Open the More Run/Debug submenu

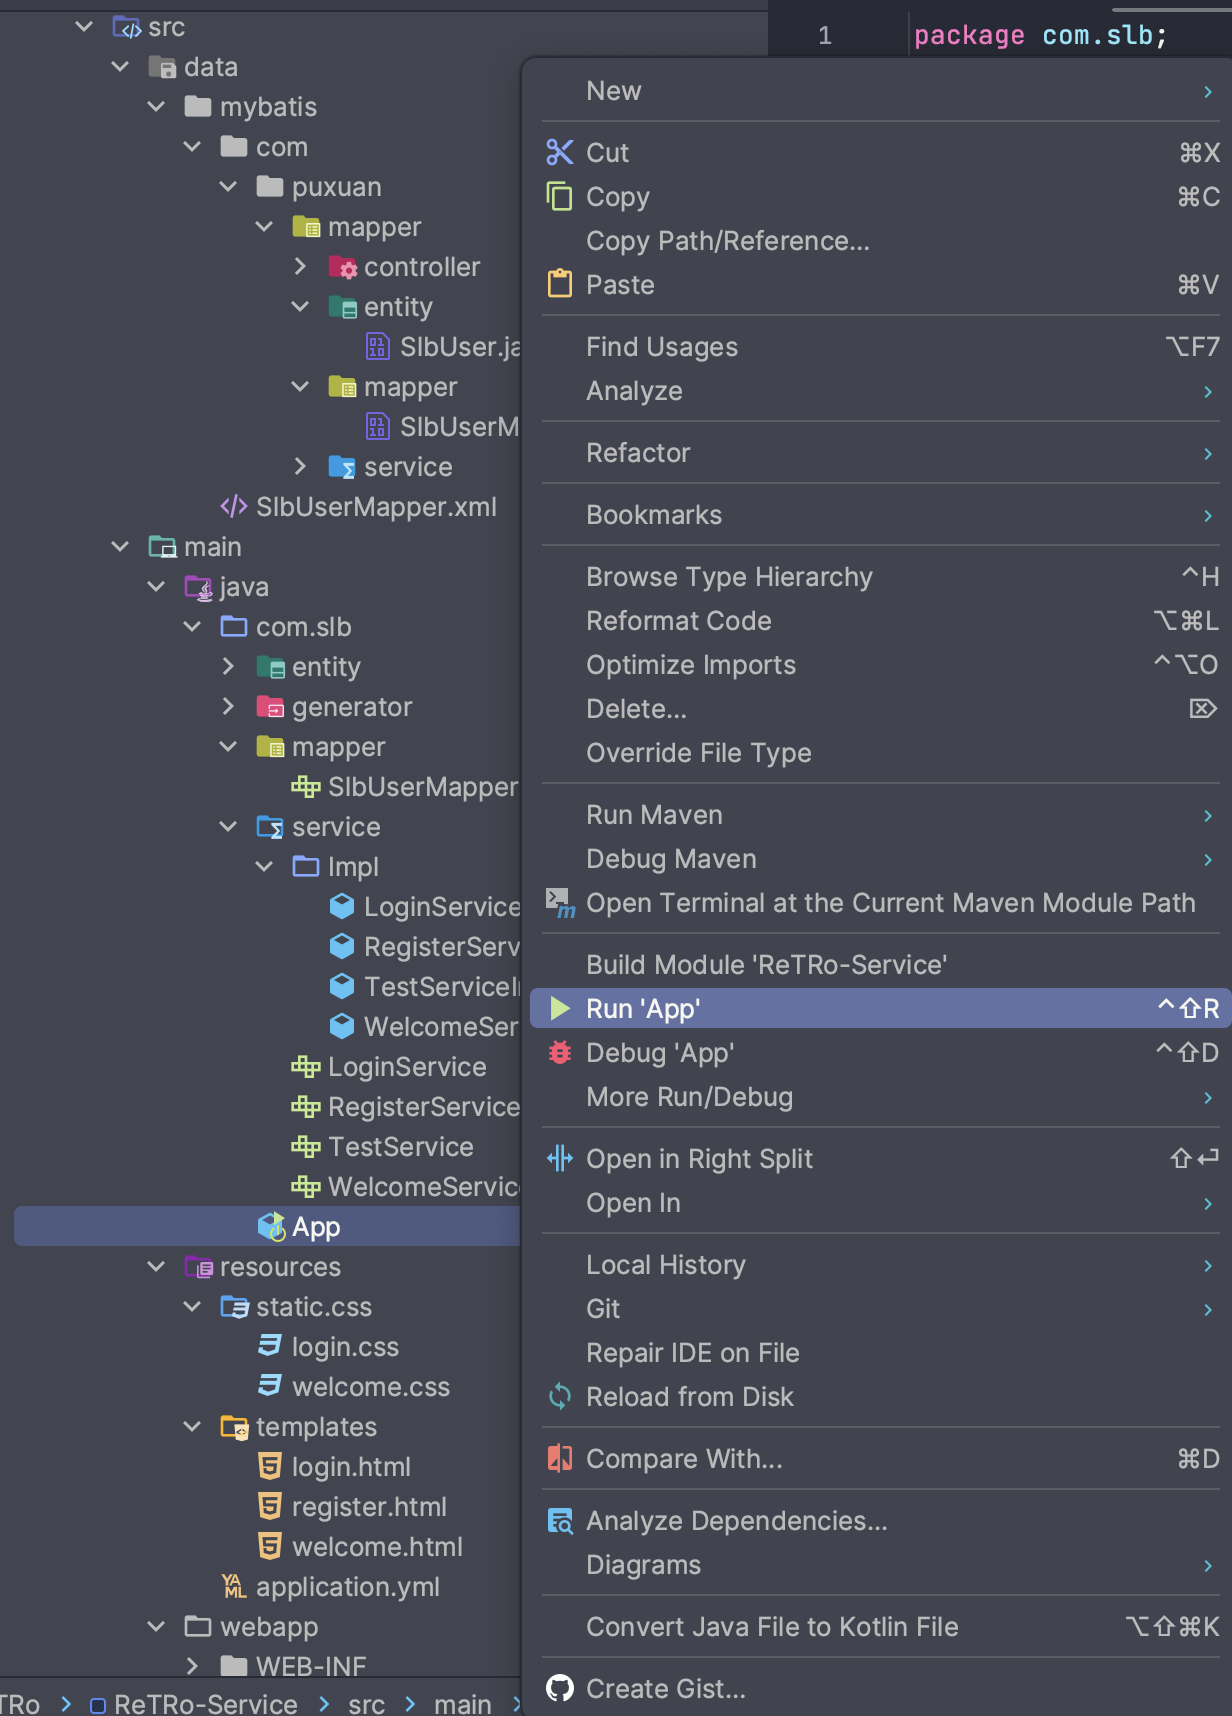coord(880,1097)
